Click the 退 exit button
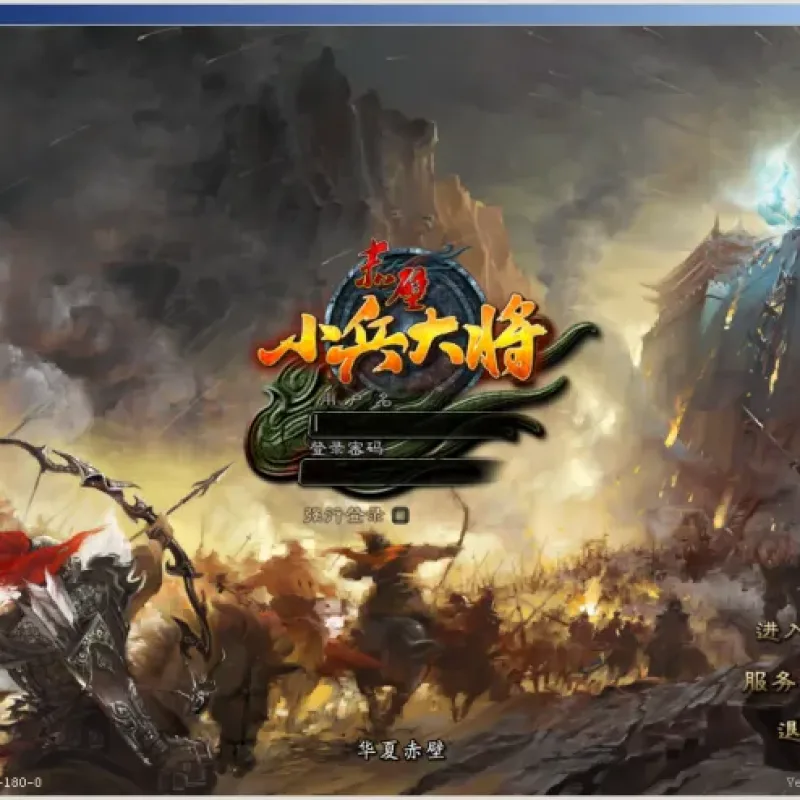 (788, 730)
